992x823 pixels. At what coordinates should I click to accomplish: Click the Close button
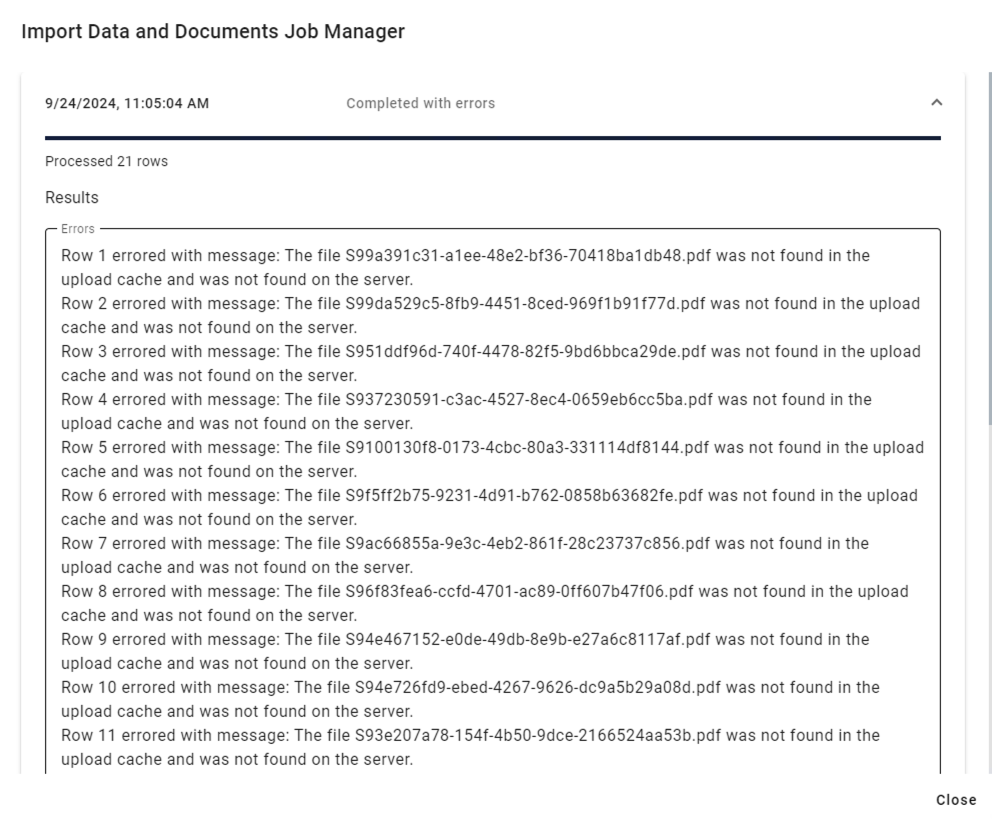[x=956, y=800]
